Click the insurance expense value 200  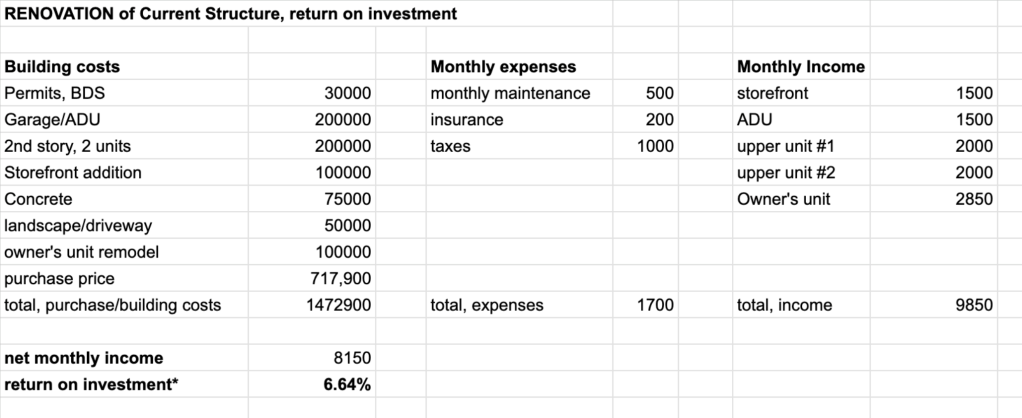tap(661, 120)
